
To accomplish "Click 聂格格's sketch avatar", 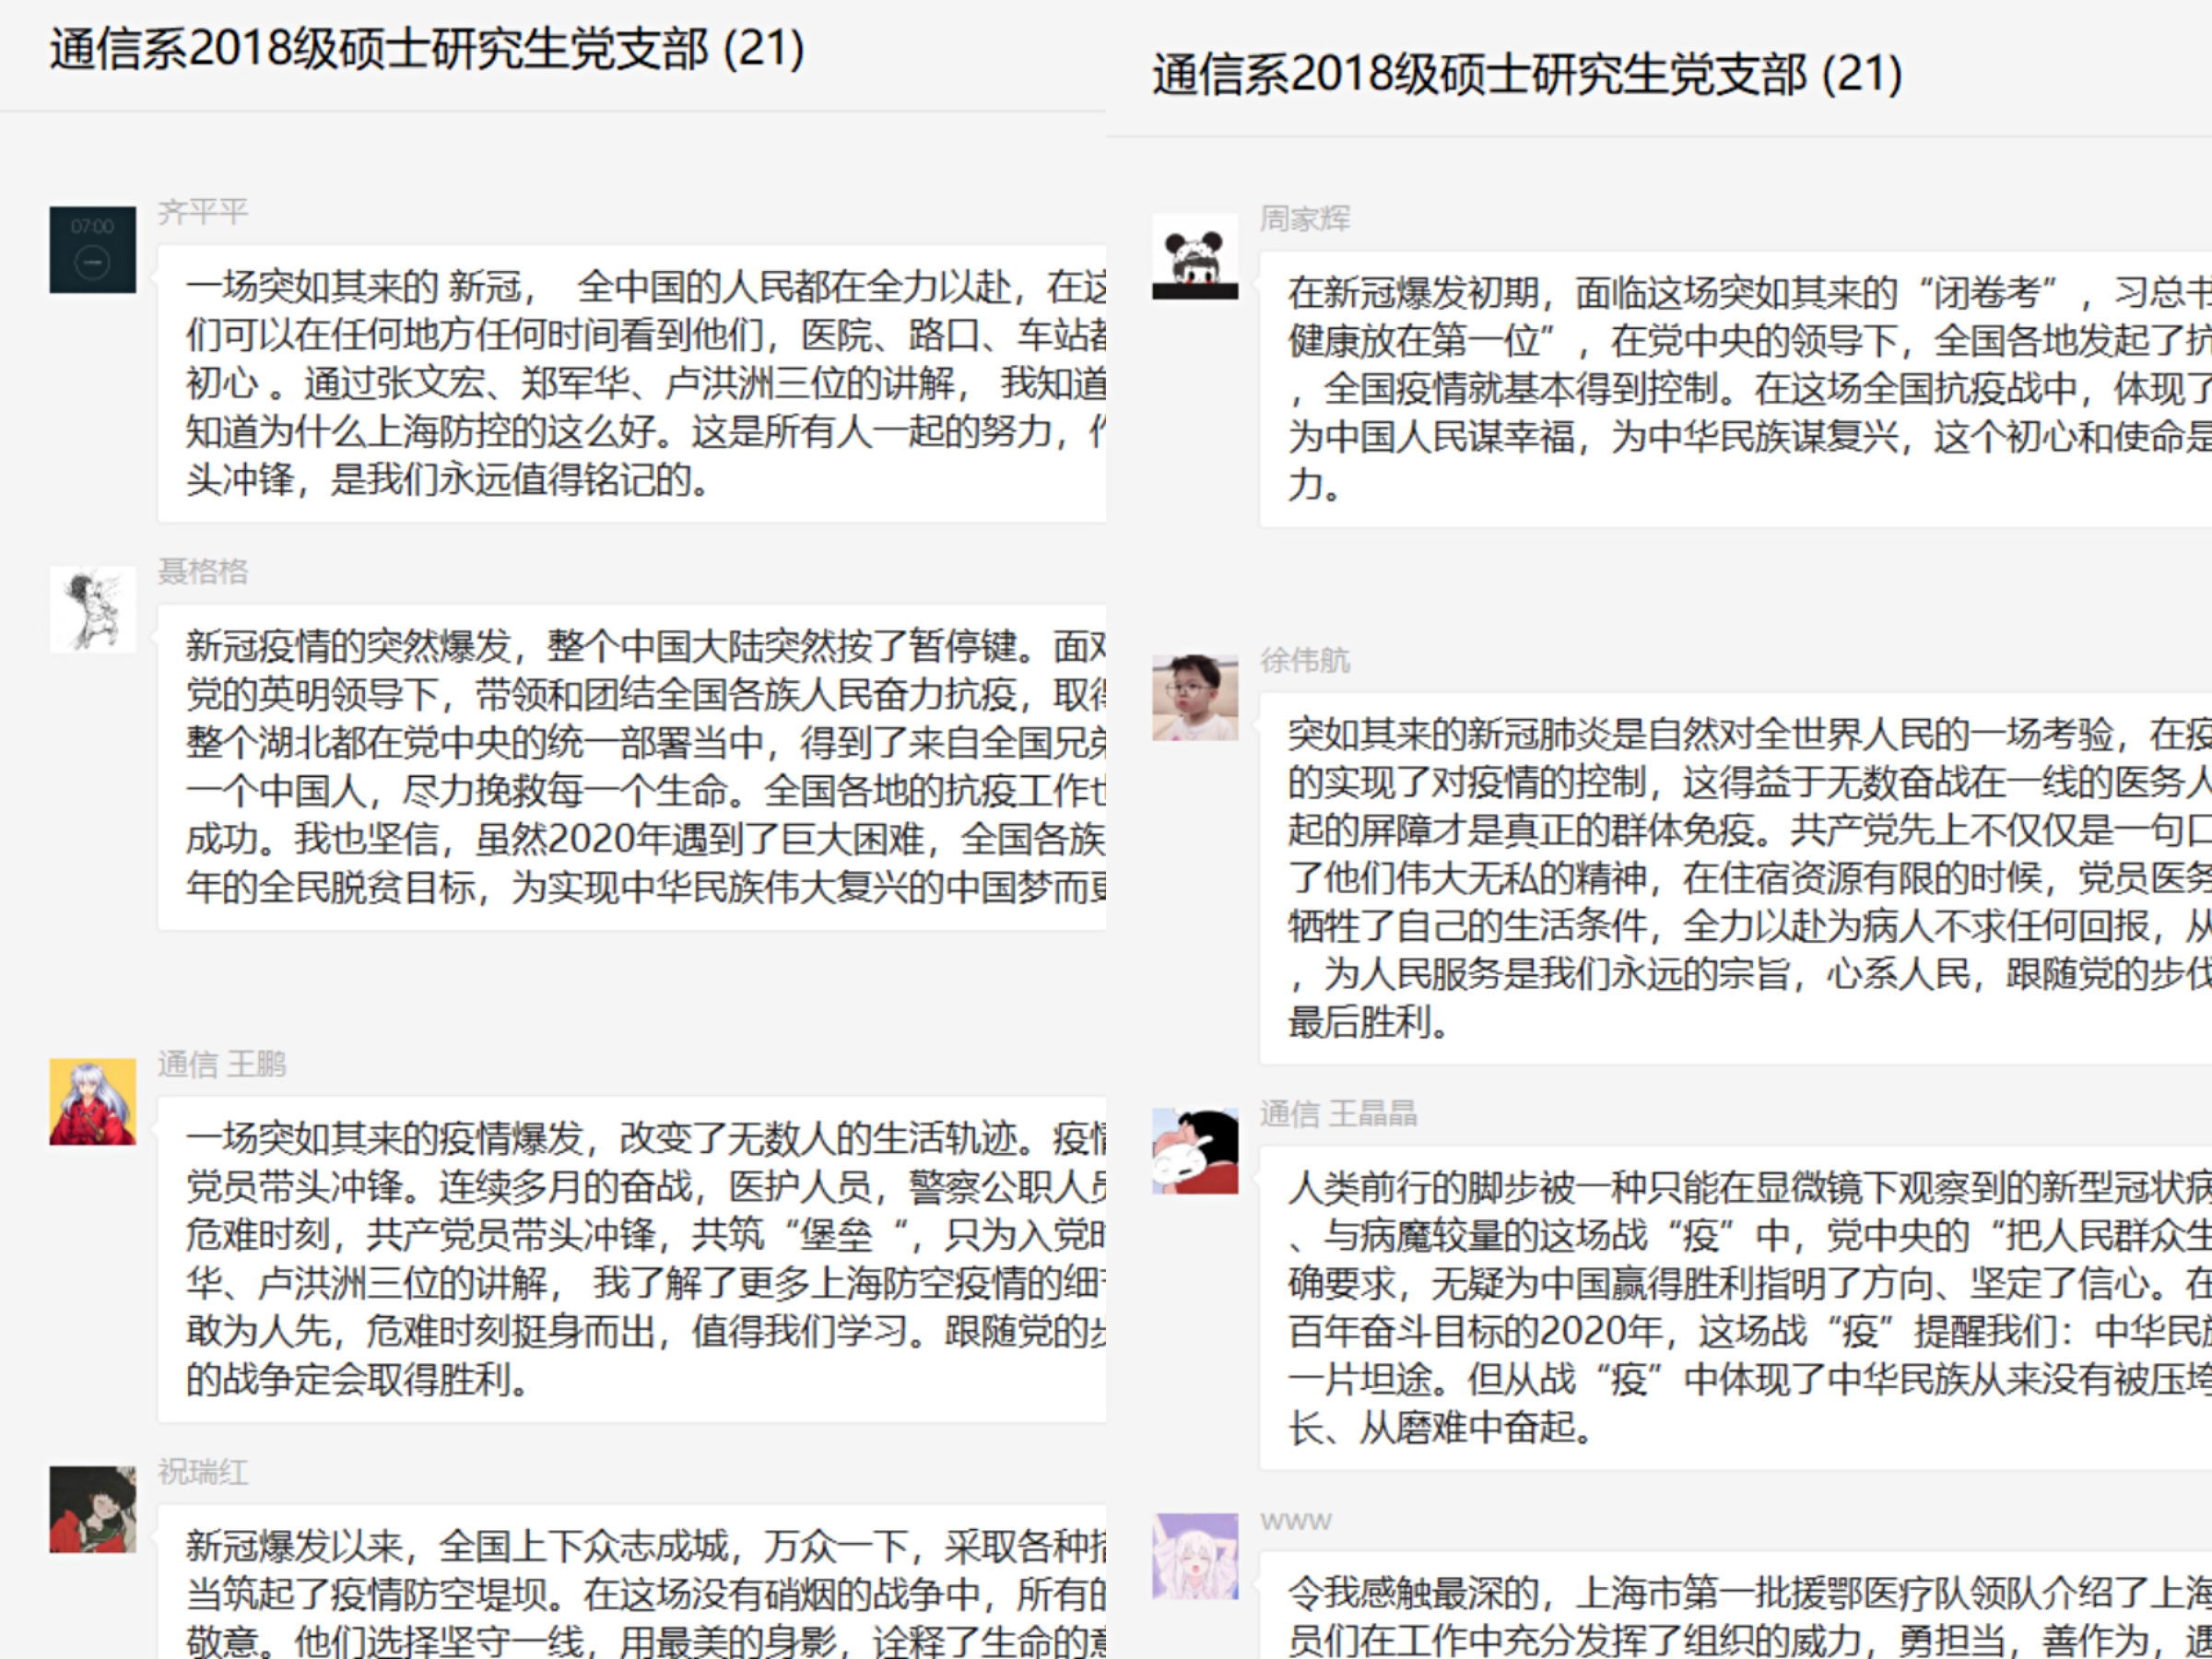I will pos(92,609).
